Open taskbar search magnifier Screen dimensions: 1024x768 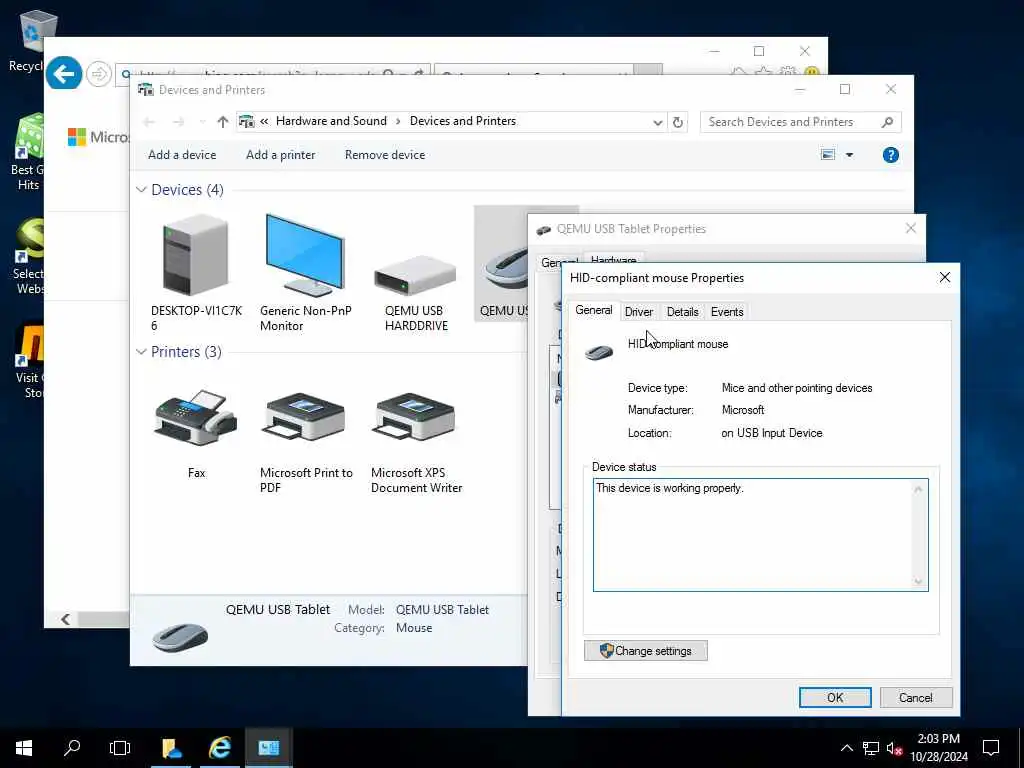[72, 748]
